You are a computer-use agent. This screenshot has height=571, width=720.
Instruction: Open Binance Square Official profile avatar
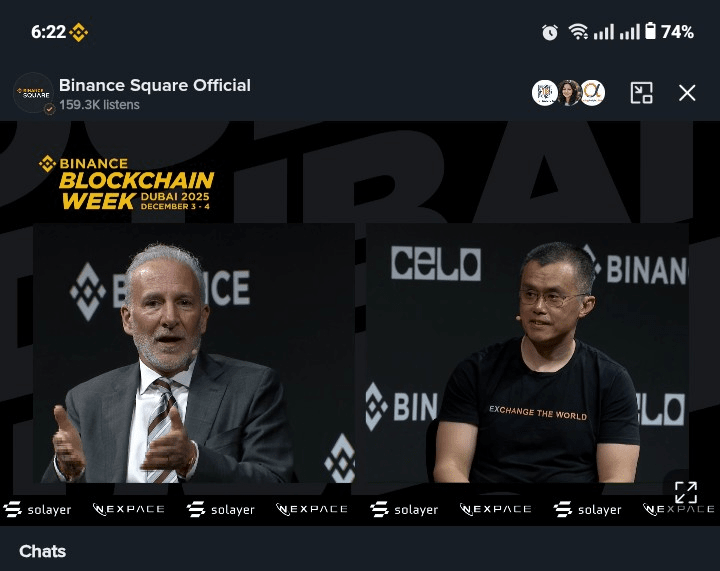[x=34, y=93]
